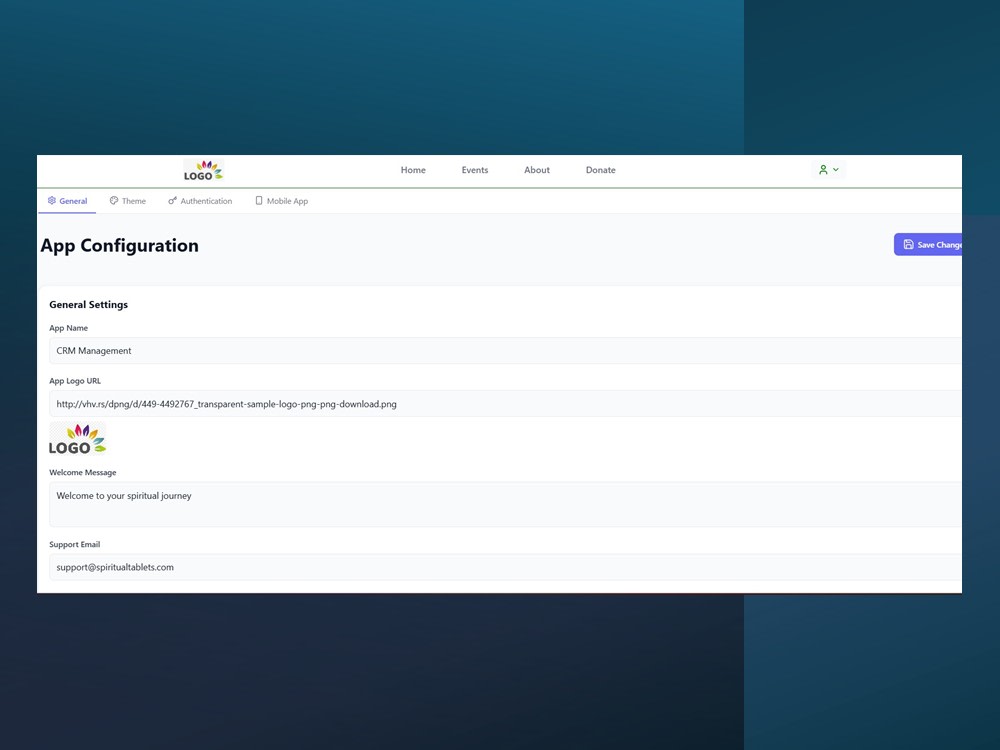Click the Support Email input field
Image resolution: width=1000 pixels, height=750 pixels.
pyautogui.click(x=505, y=567)
